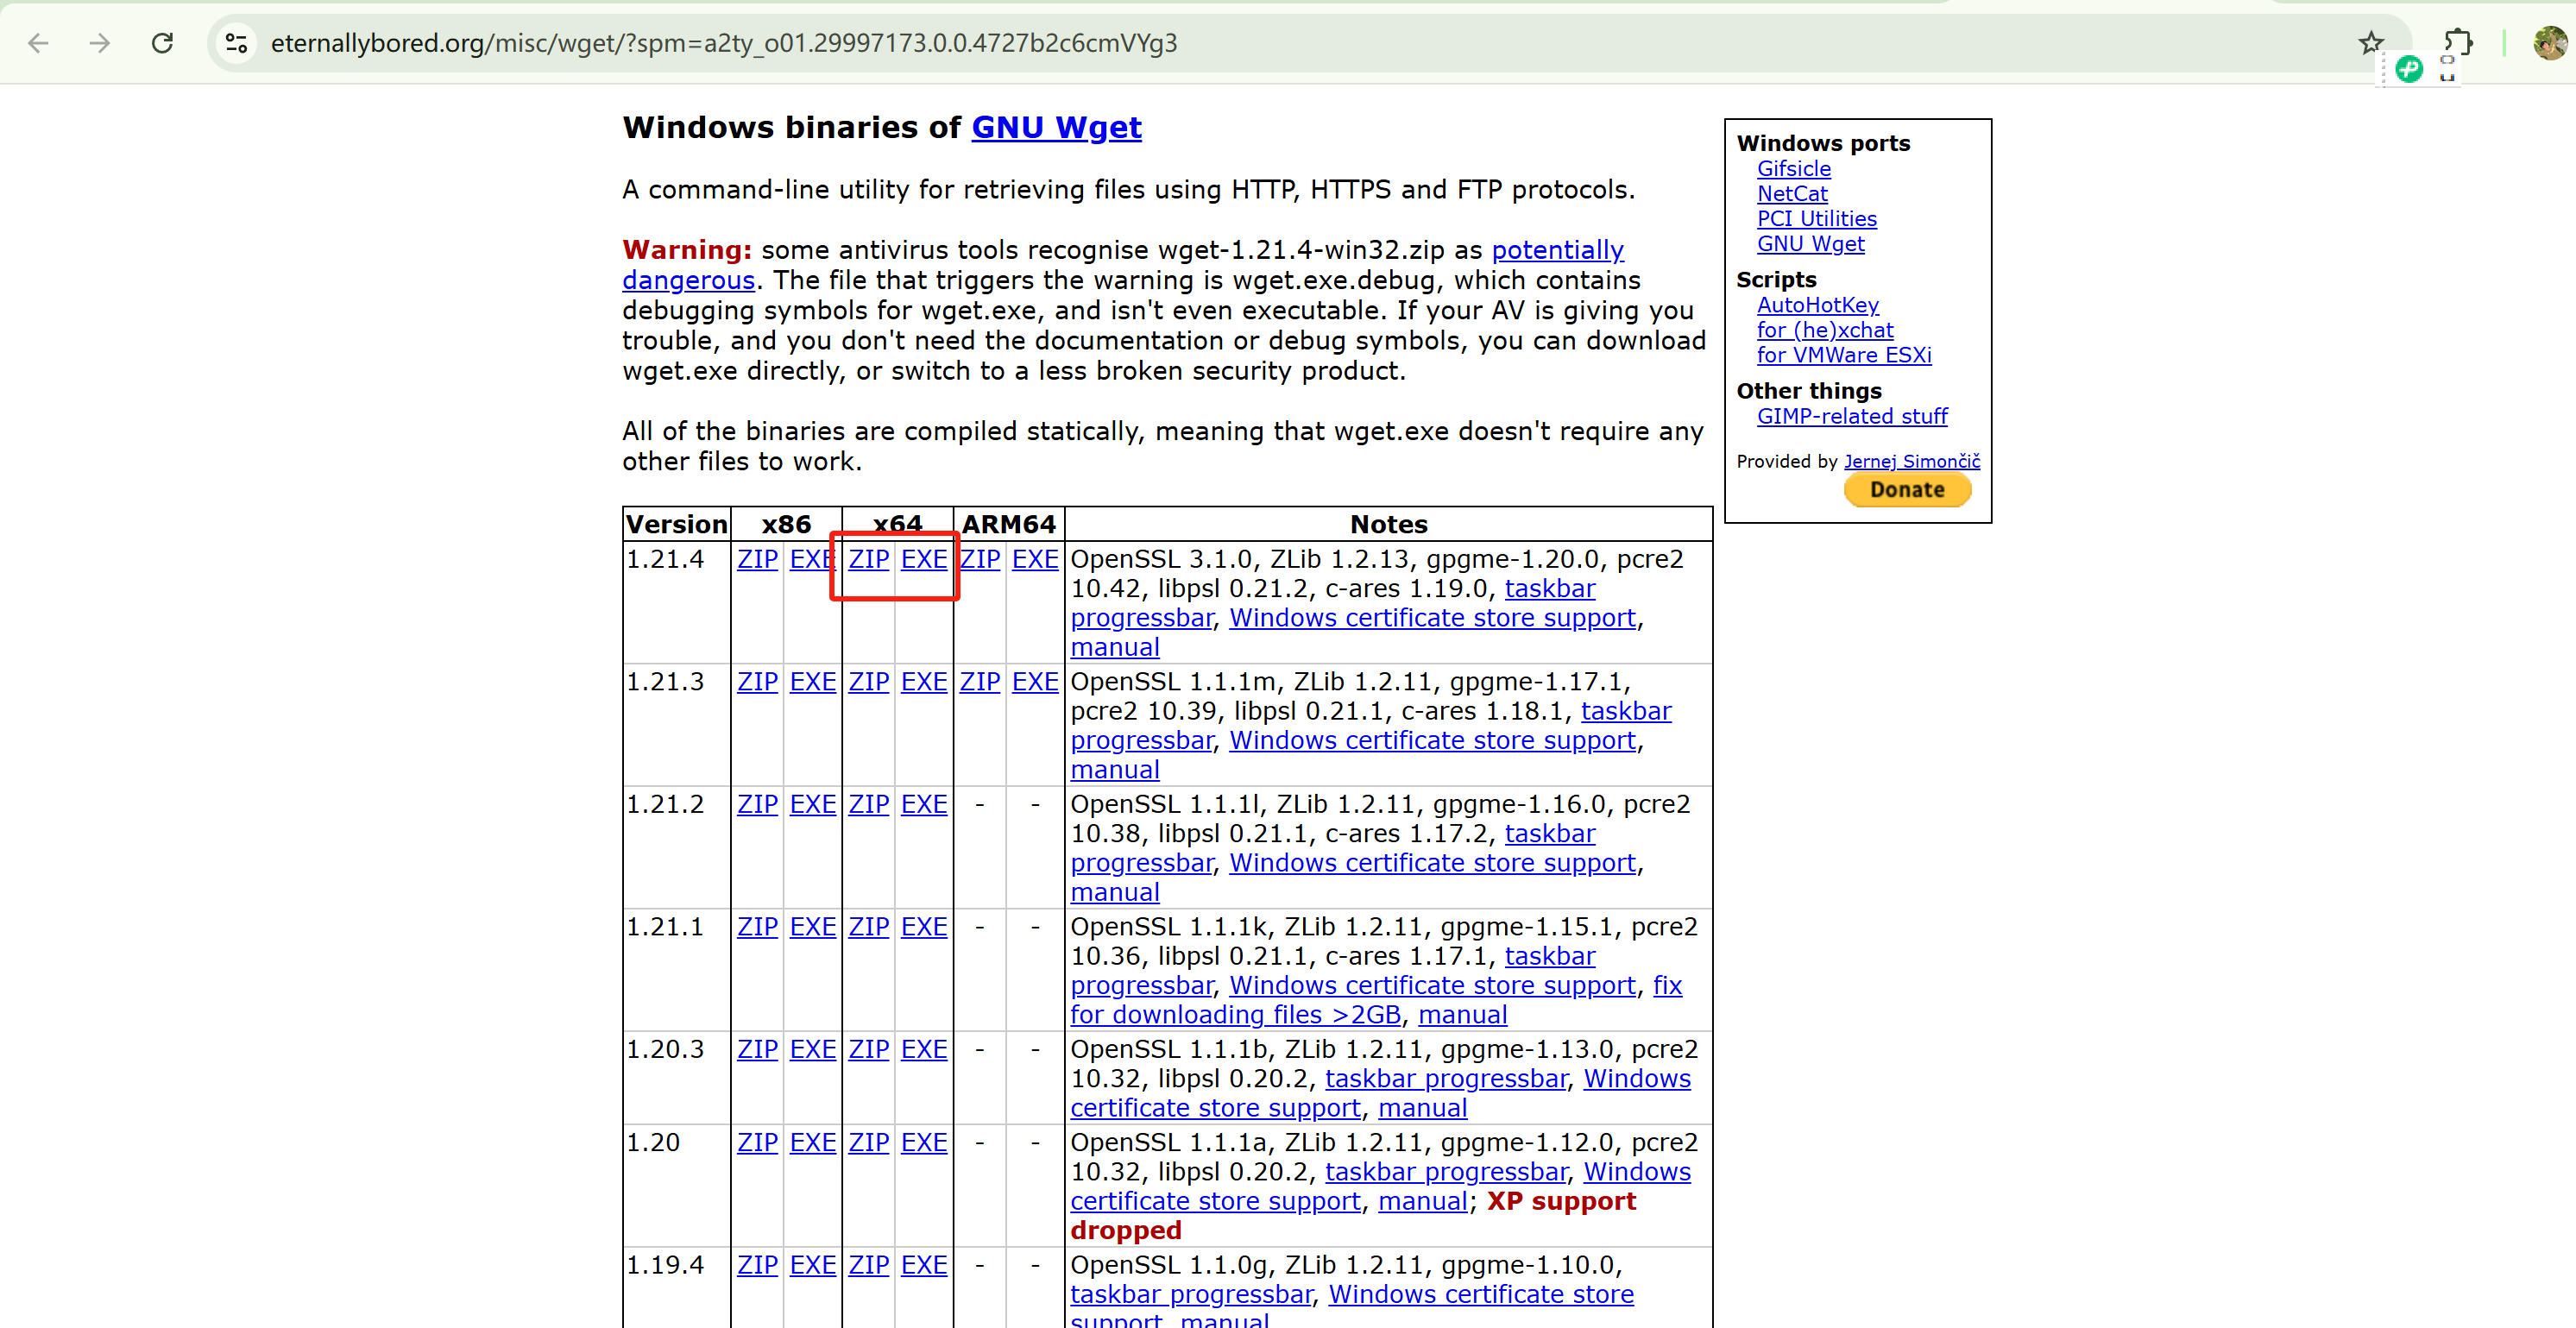Image resolution: width=2576 pixels, height=1328 pixels.
Task: Open the 'dangerous' warning link
Action: pyautogui.click(x=688, y=280)
